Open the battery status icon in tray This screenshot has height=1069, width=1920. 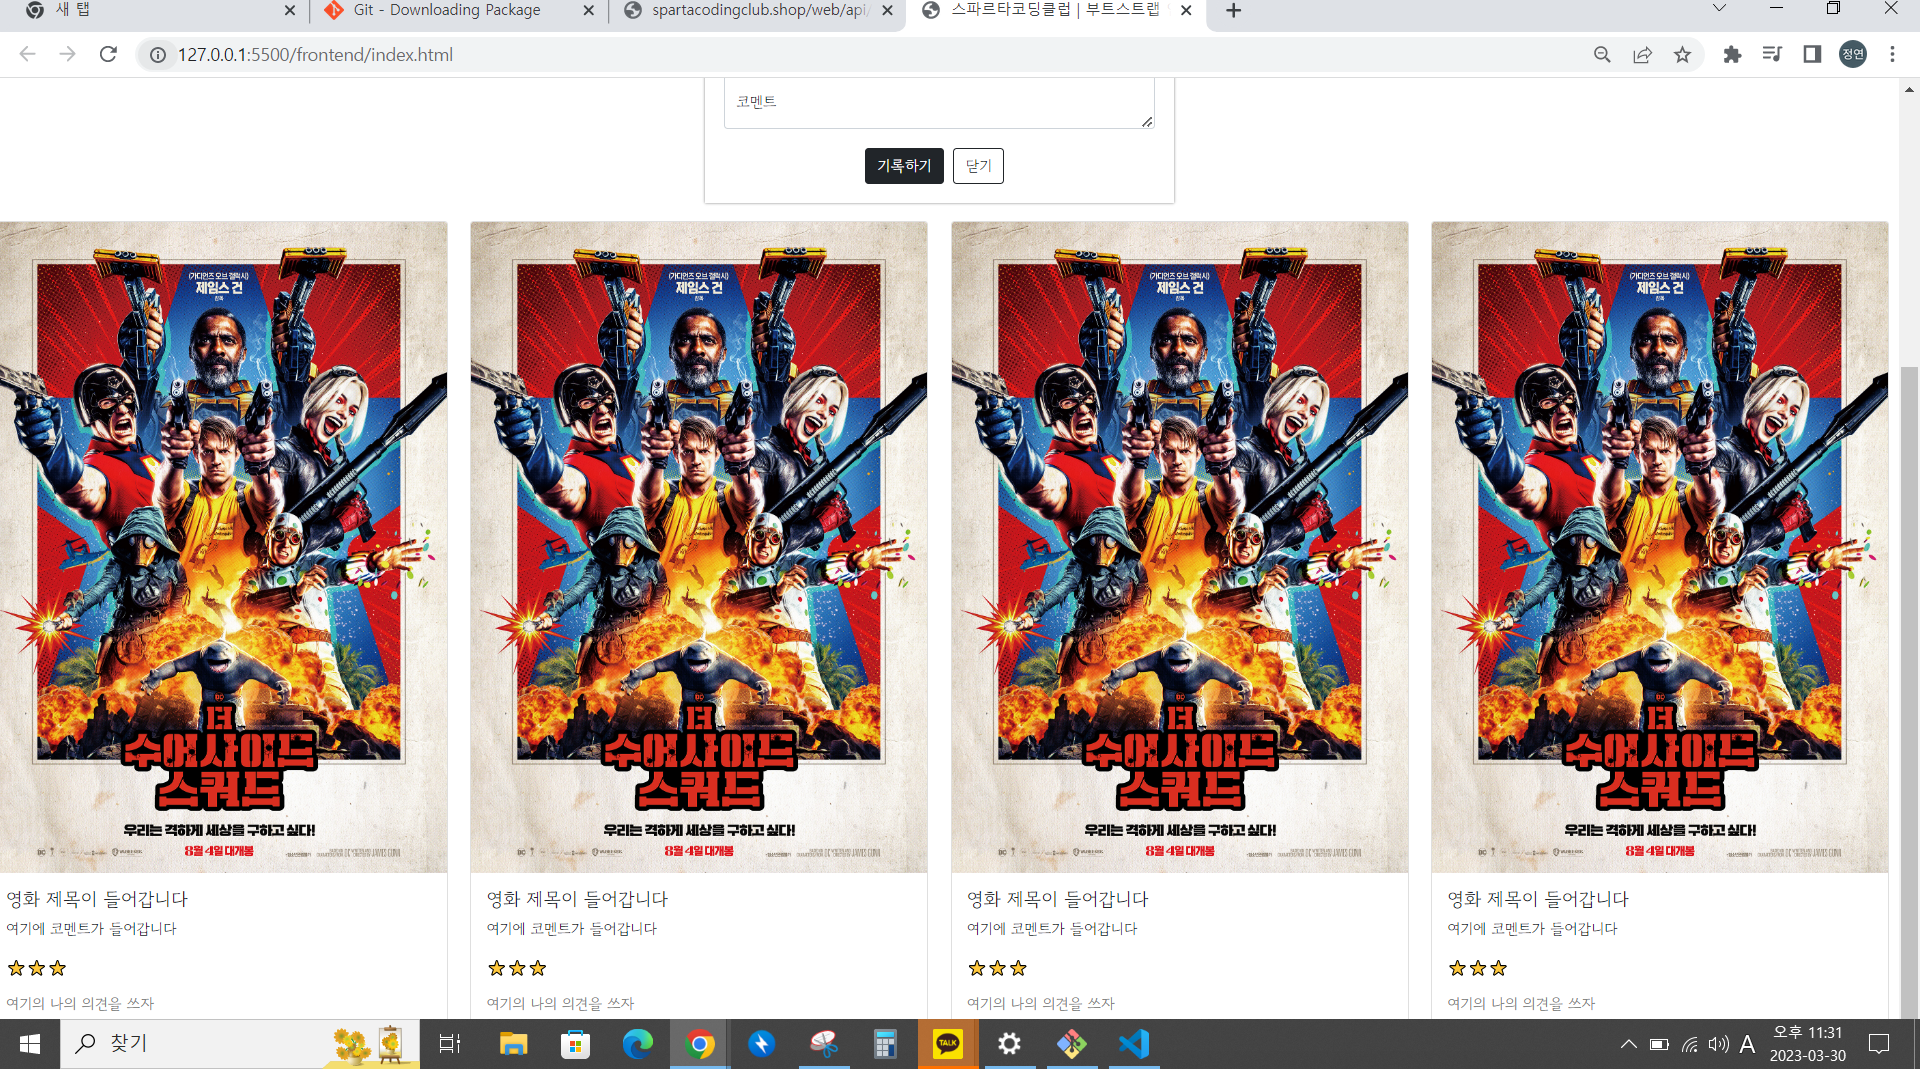tap(1659, 1044)
